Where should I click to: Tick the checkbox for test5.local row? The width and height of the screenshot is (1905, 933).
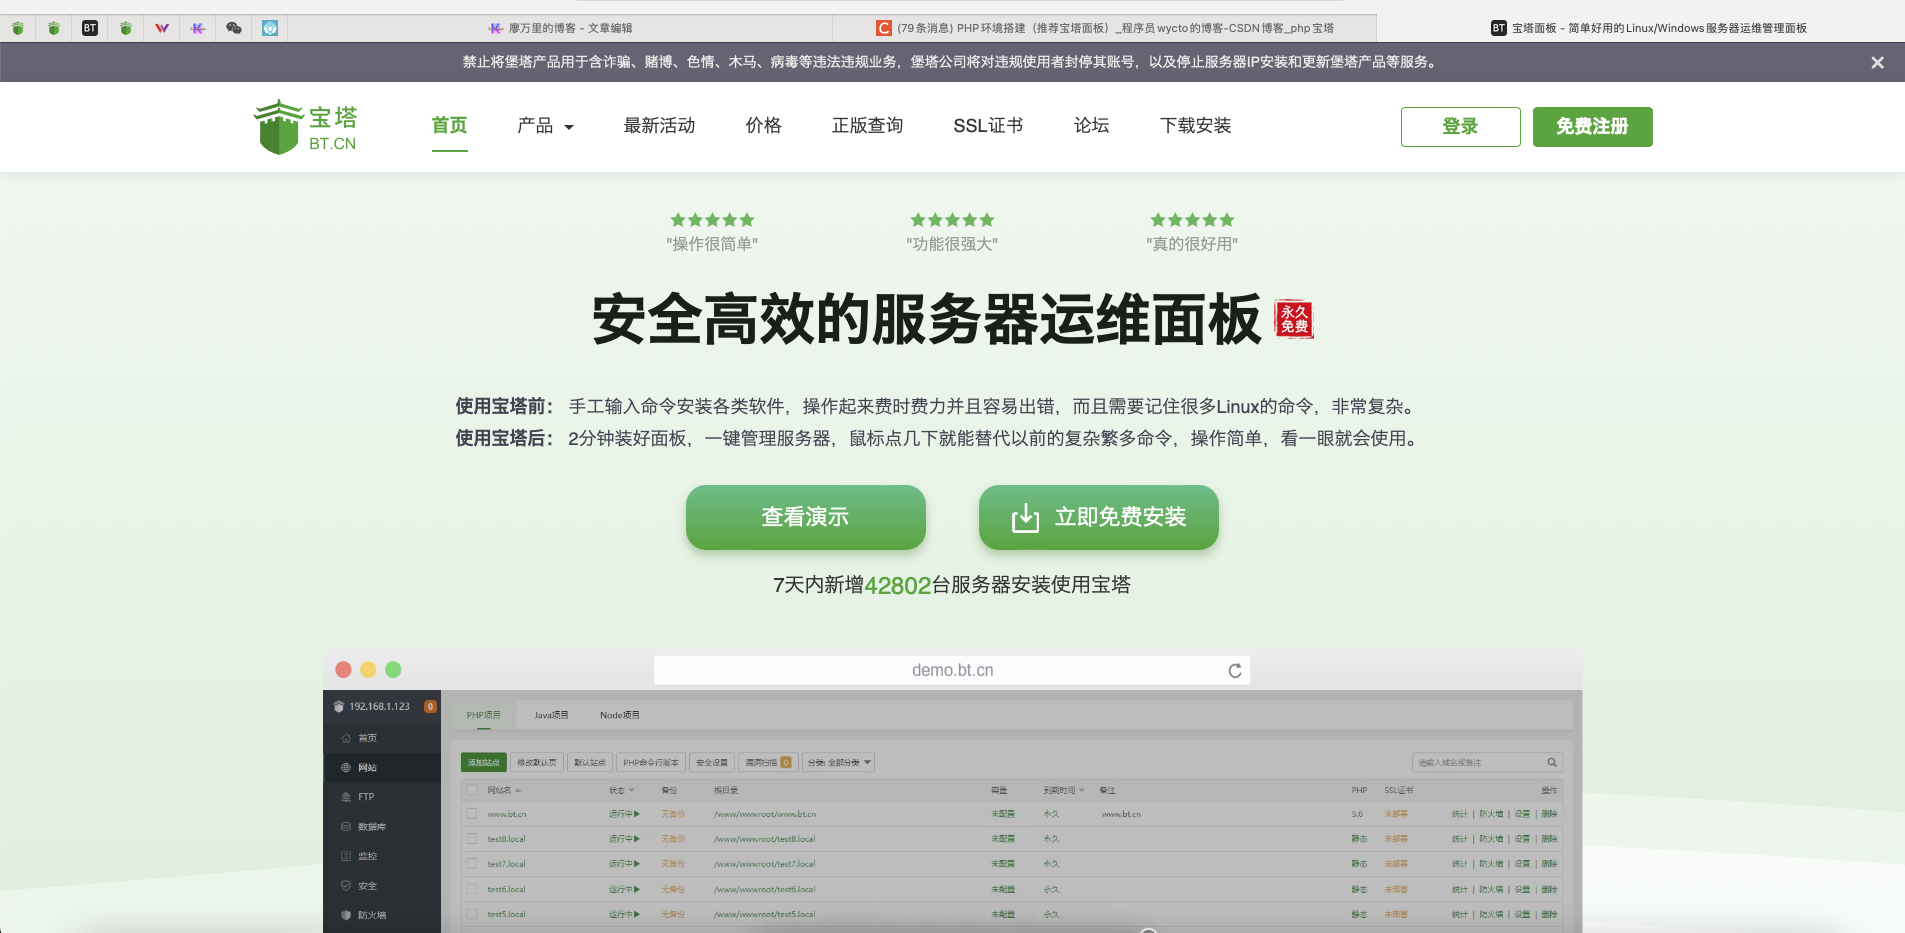472,914
